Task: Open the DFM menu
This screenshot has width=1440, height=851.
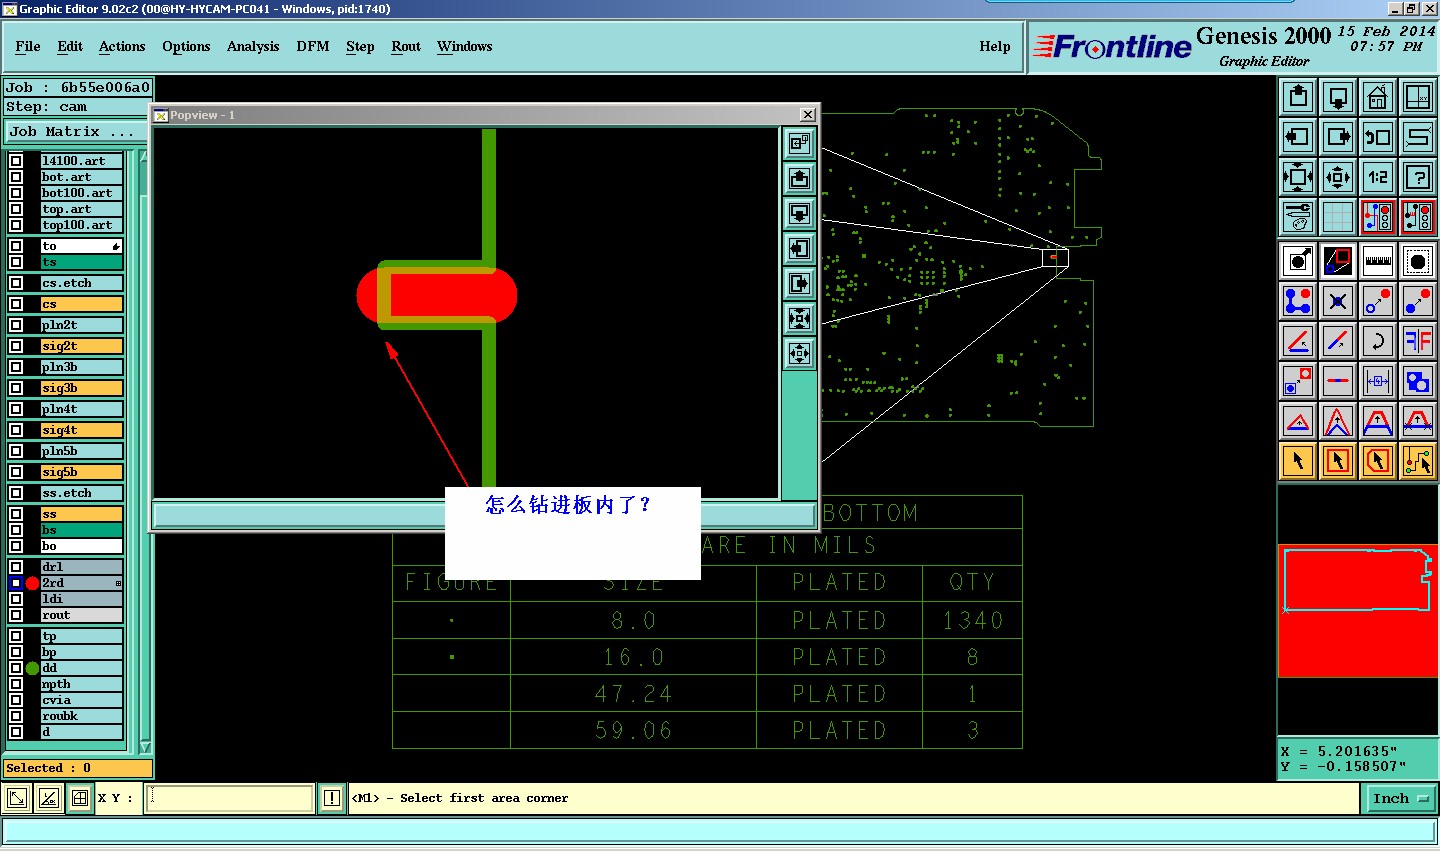Action: click(x=313, y=46)
